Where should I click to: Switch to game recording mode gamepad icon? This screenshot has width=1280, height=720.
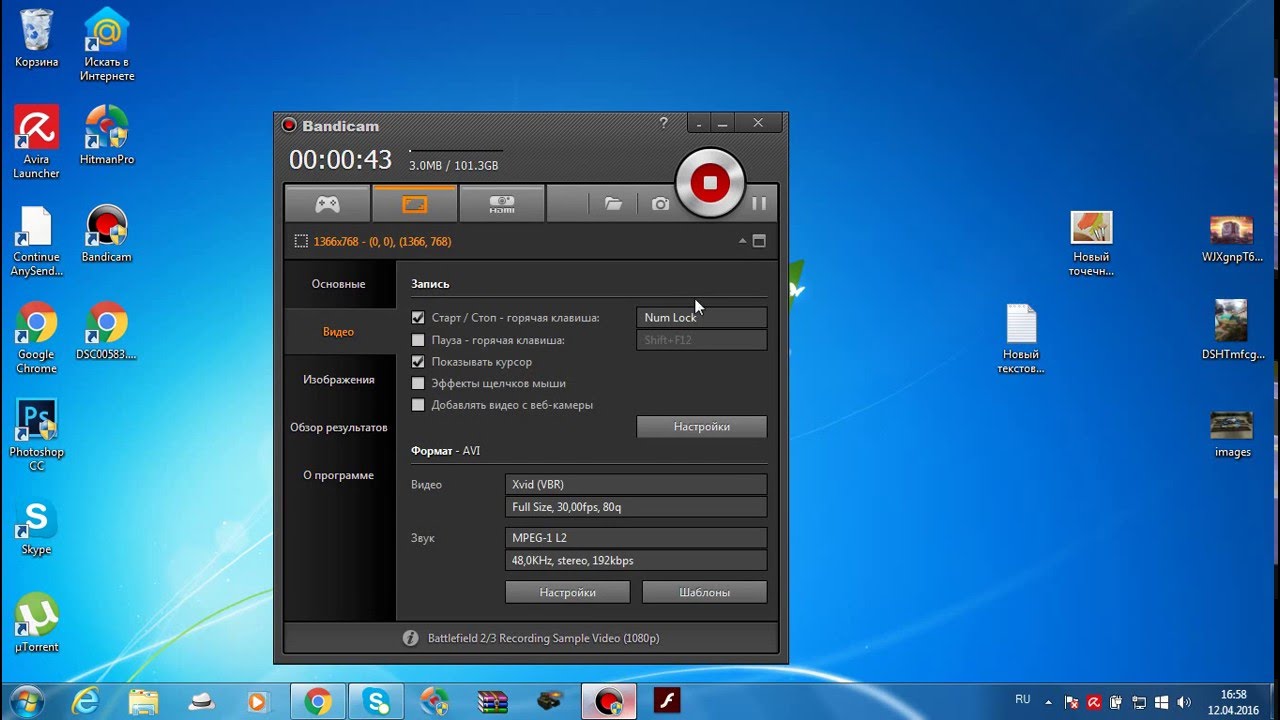328,204
